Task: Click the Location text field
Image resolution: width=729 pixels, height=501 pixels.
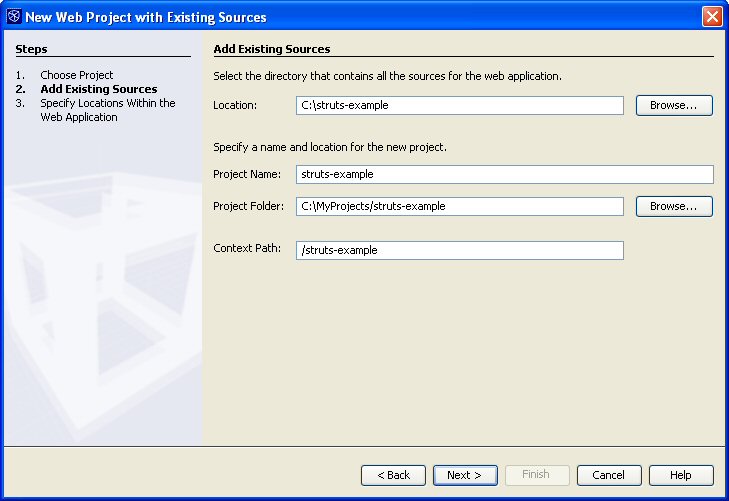Action: pos(459,105)
